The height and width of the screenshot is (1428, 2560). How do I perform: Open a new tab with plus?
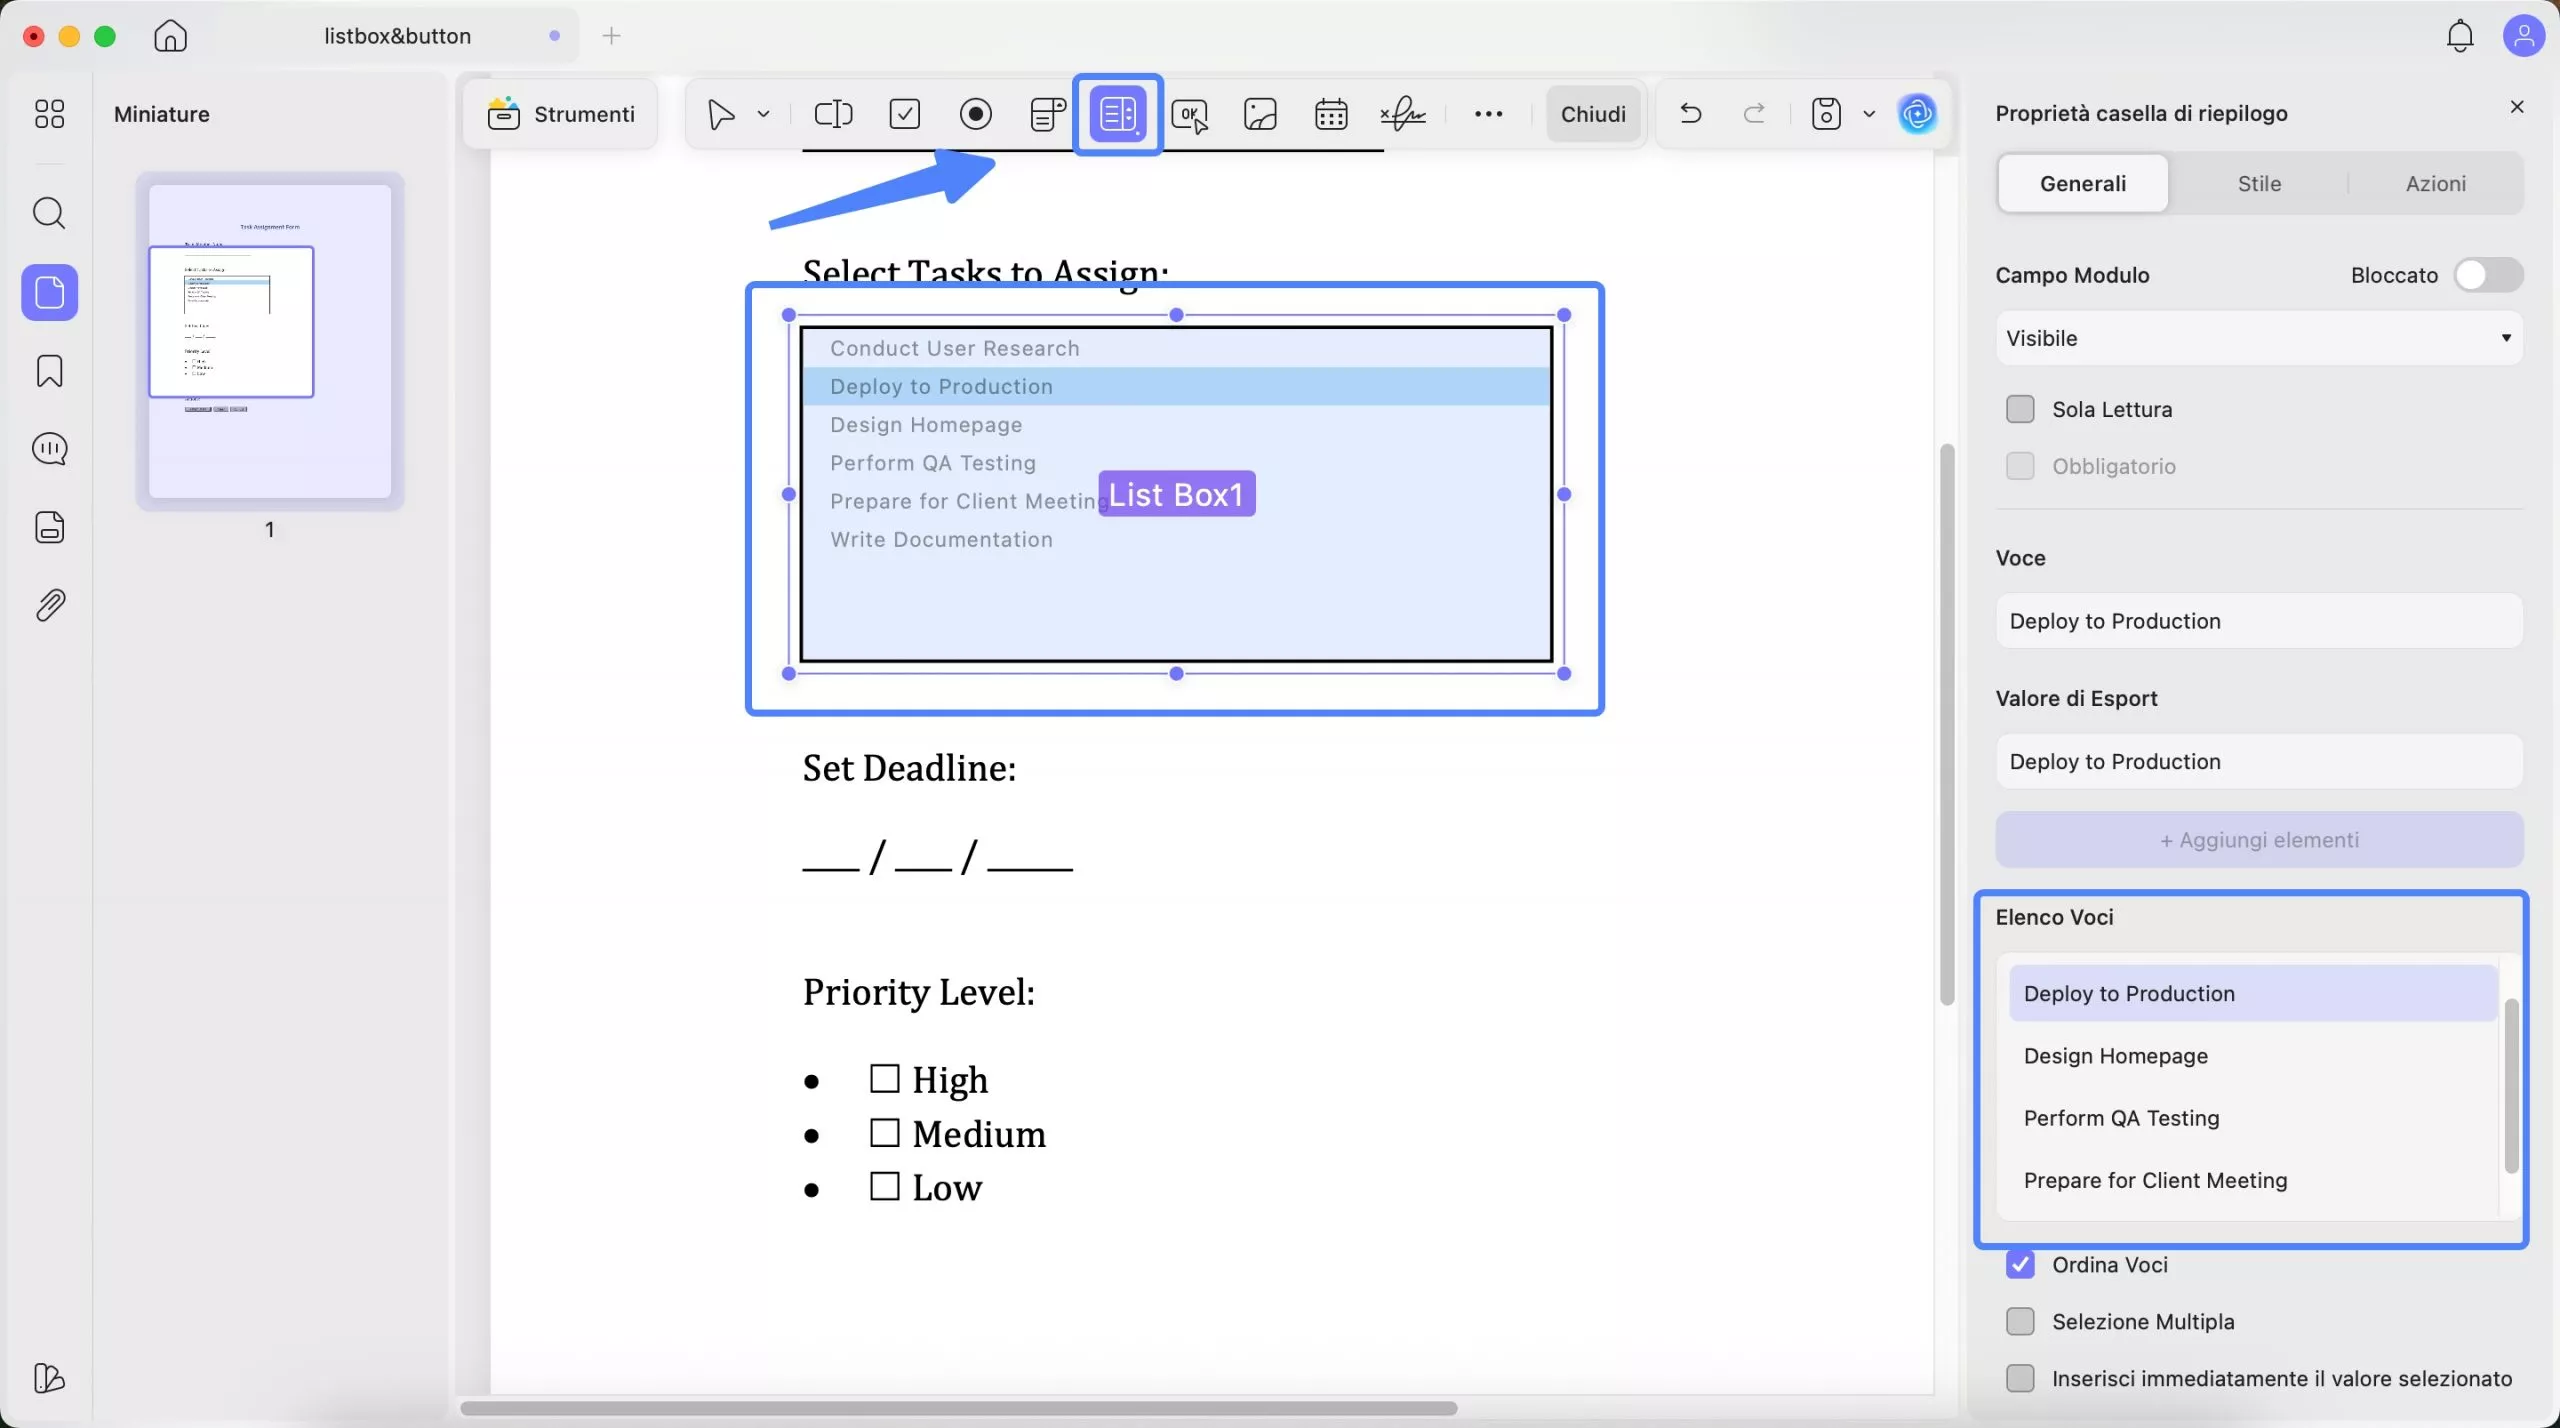point(612,36)
